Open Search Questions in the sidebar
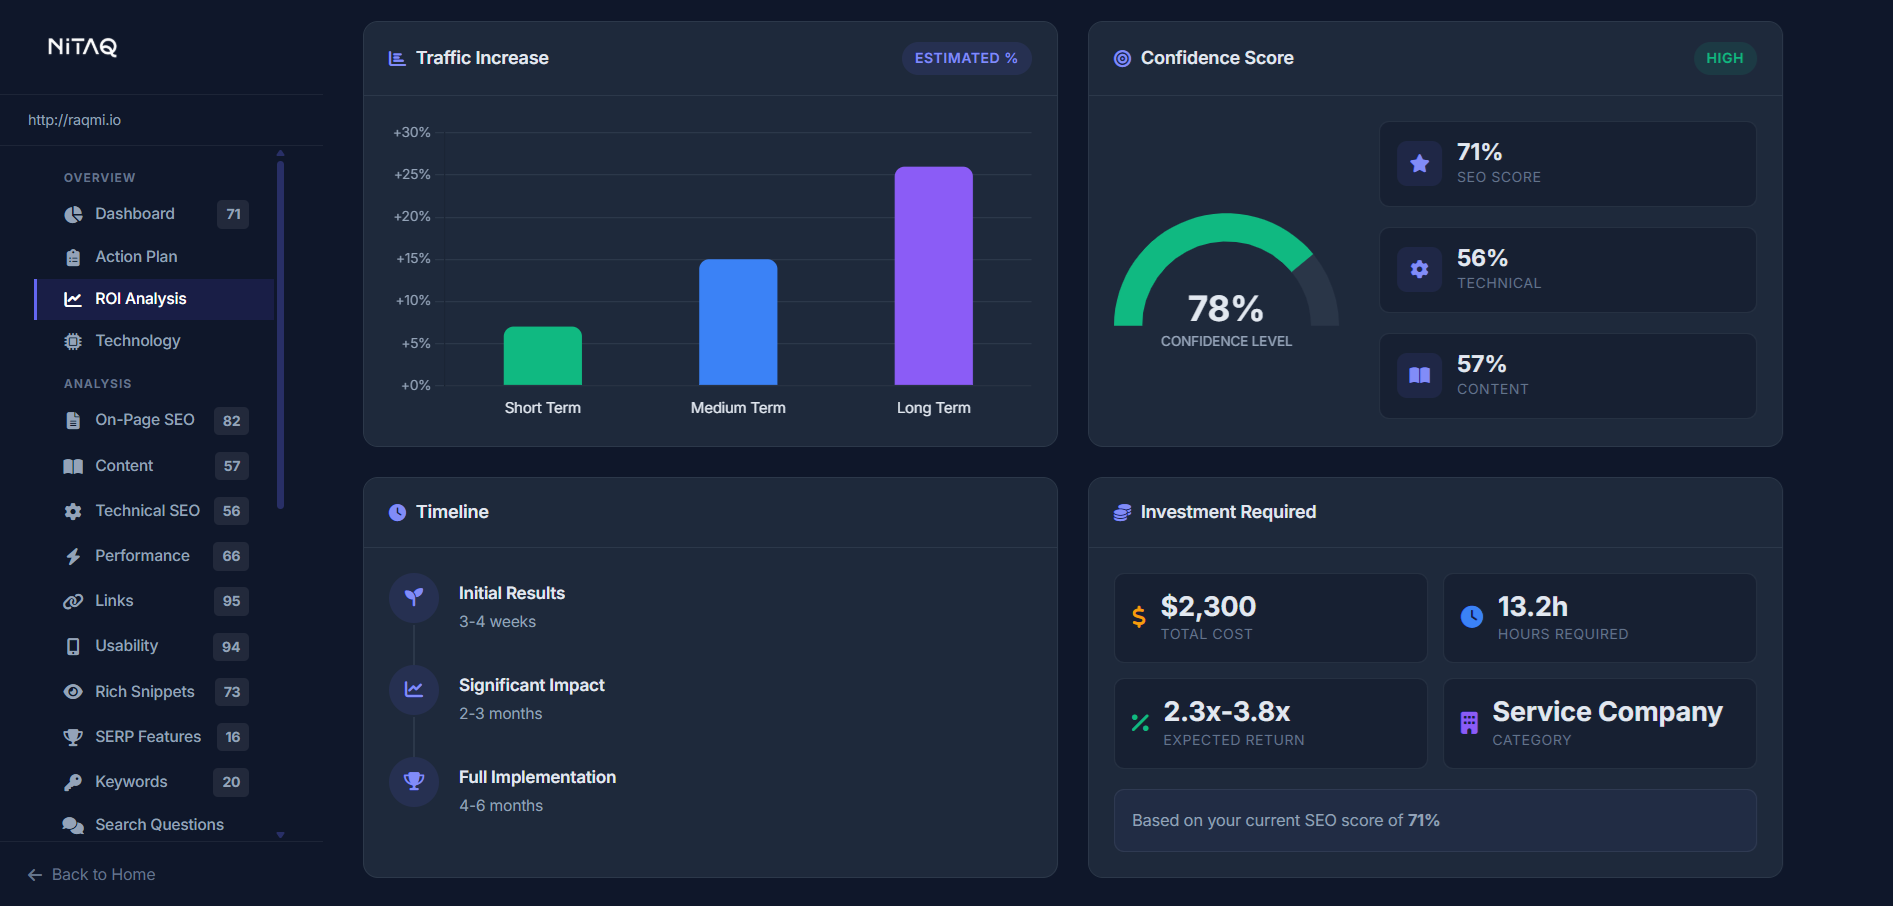 [x=155, y=825]
